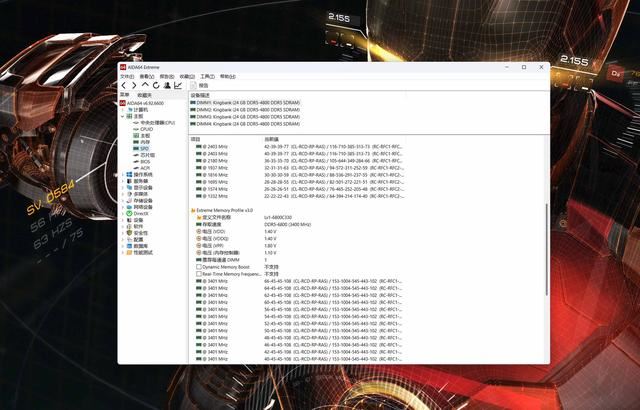640x410 pixels.
Task: Expand the 显示设备 tree node arrow
Action: (123, 188)
